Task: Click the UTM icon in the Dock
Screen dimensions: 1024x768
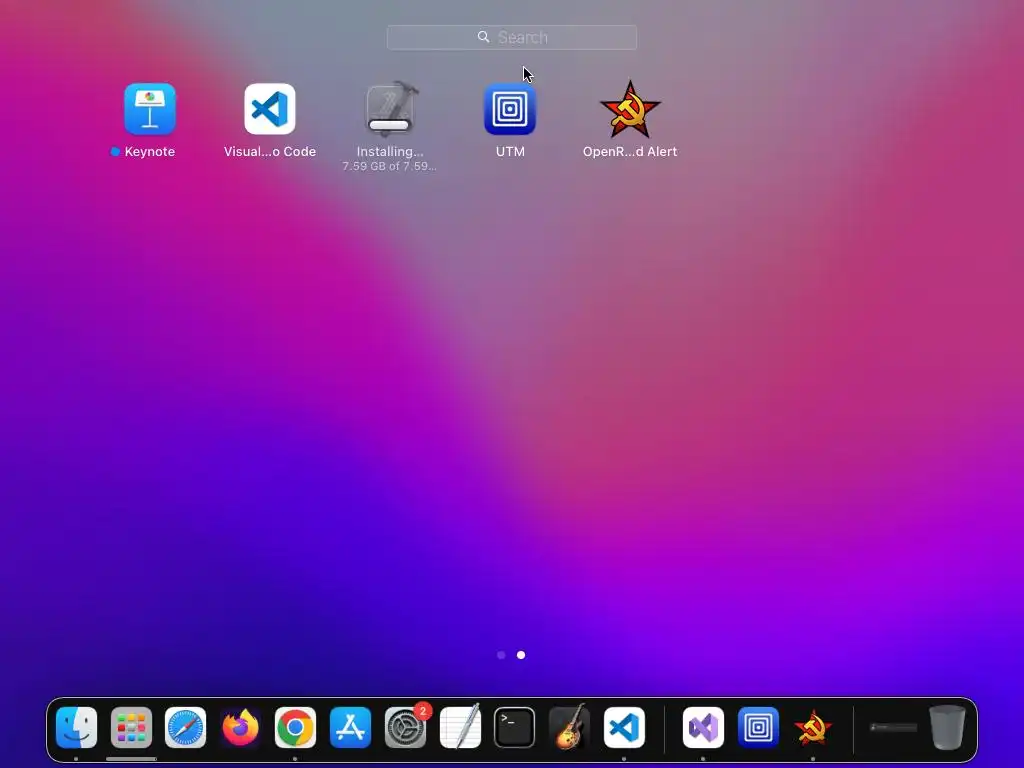Action: [x=758, y=727]
